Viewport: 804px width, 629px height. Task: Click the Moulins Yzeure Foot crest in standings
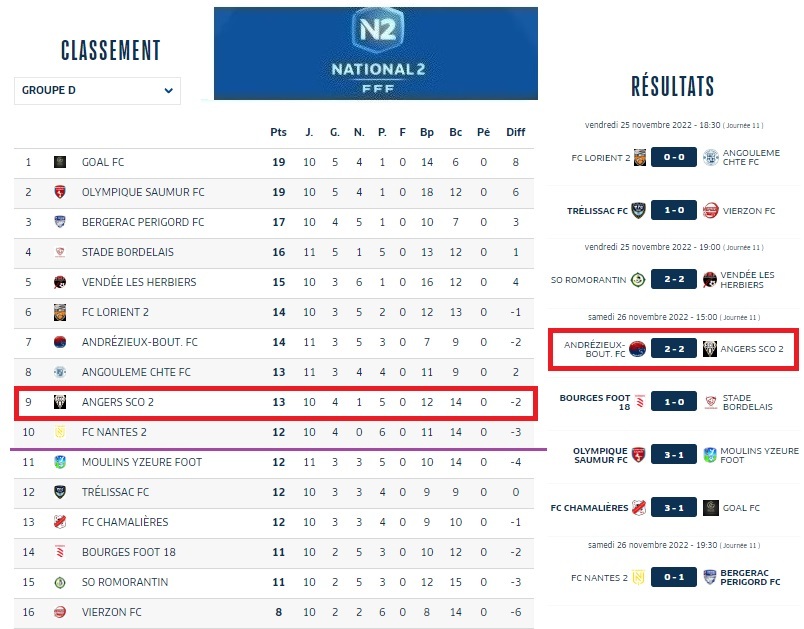pos(60,462)
